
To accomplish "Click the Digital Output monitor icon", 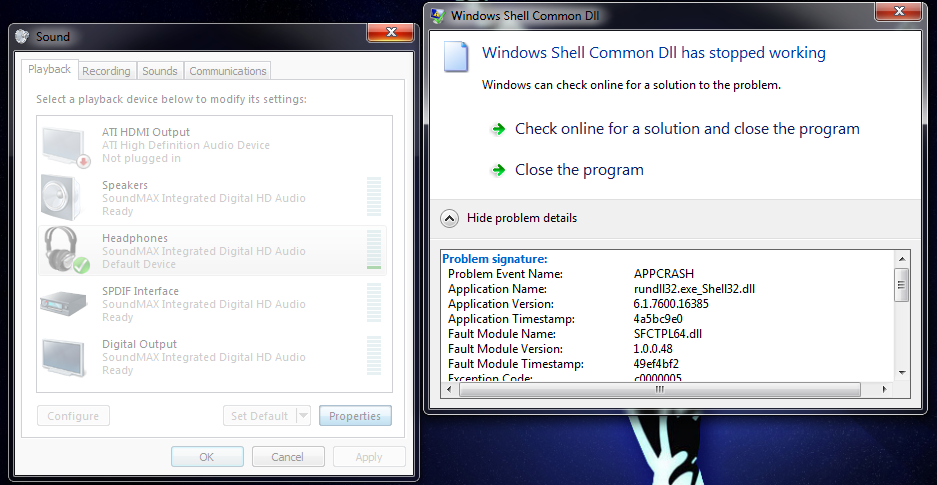I will pyautogui.click(x=63, y=357).
